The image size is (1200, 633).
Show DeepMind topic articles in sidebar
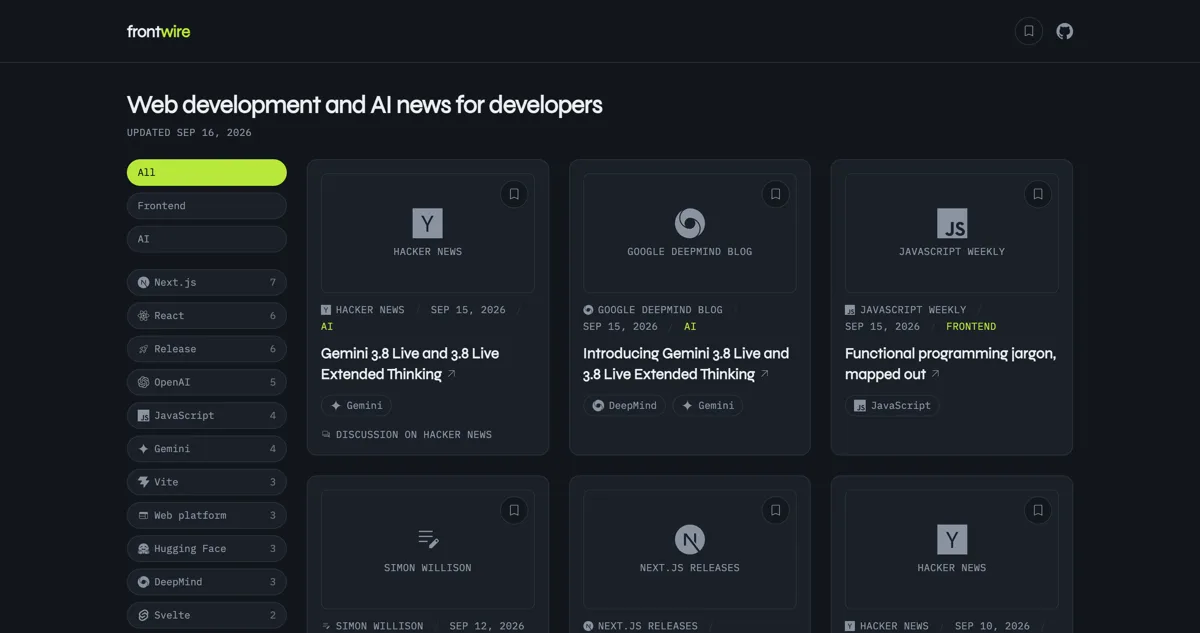pyautogui.click(x=207, y=582)
